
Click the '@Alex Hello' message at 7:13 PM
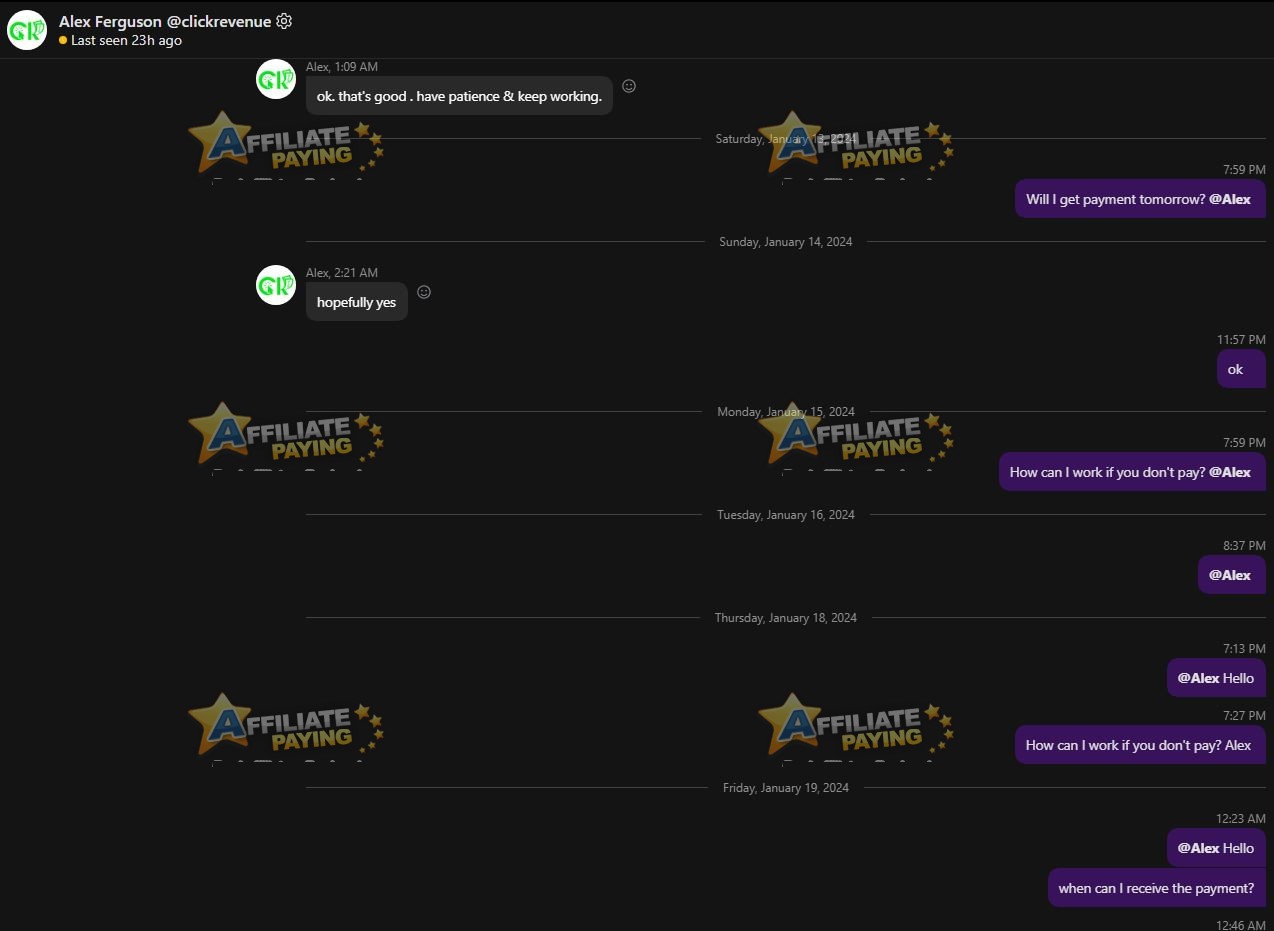click(1216, 678)
